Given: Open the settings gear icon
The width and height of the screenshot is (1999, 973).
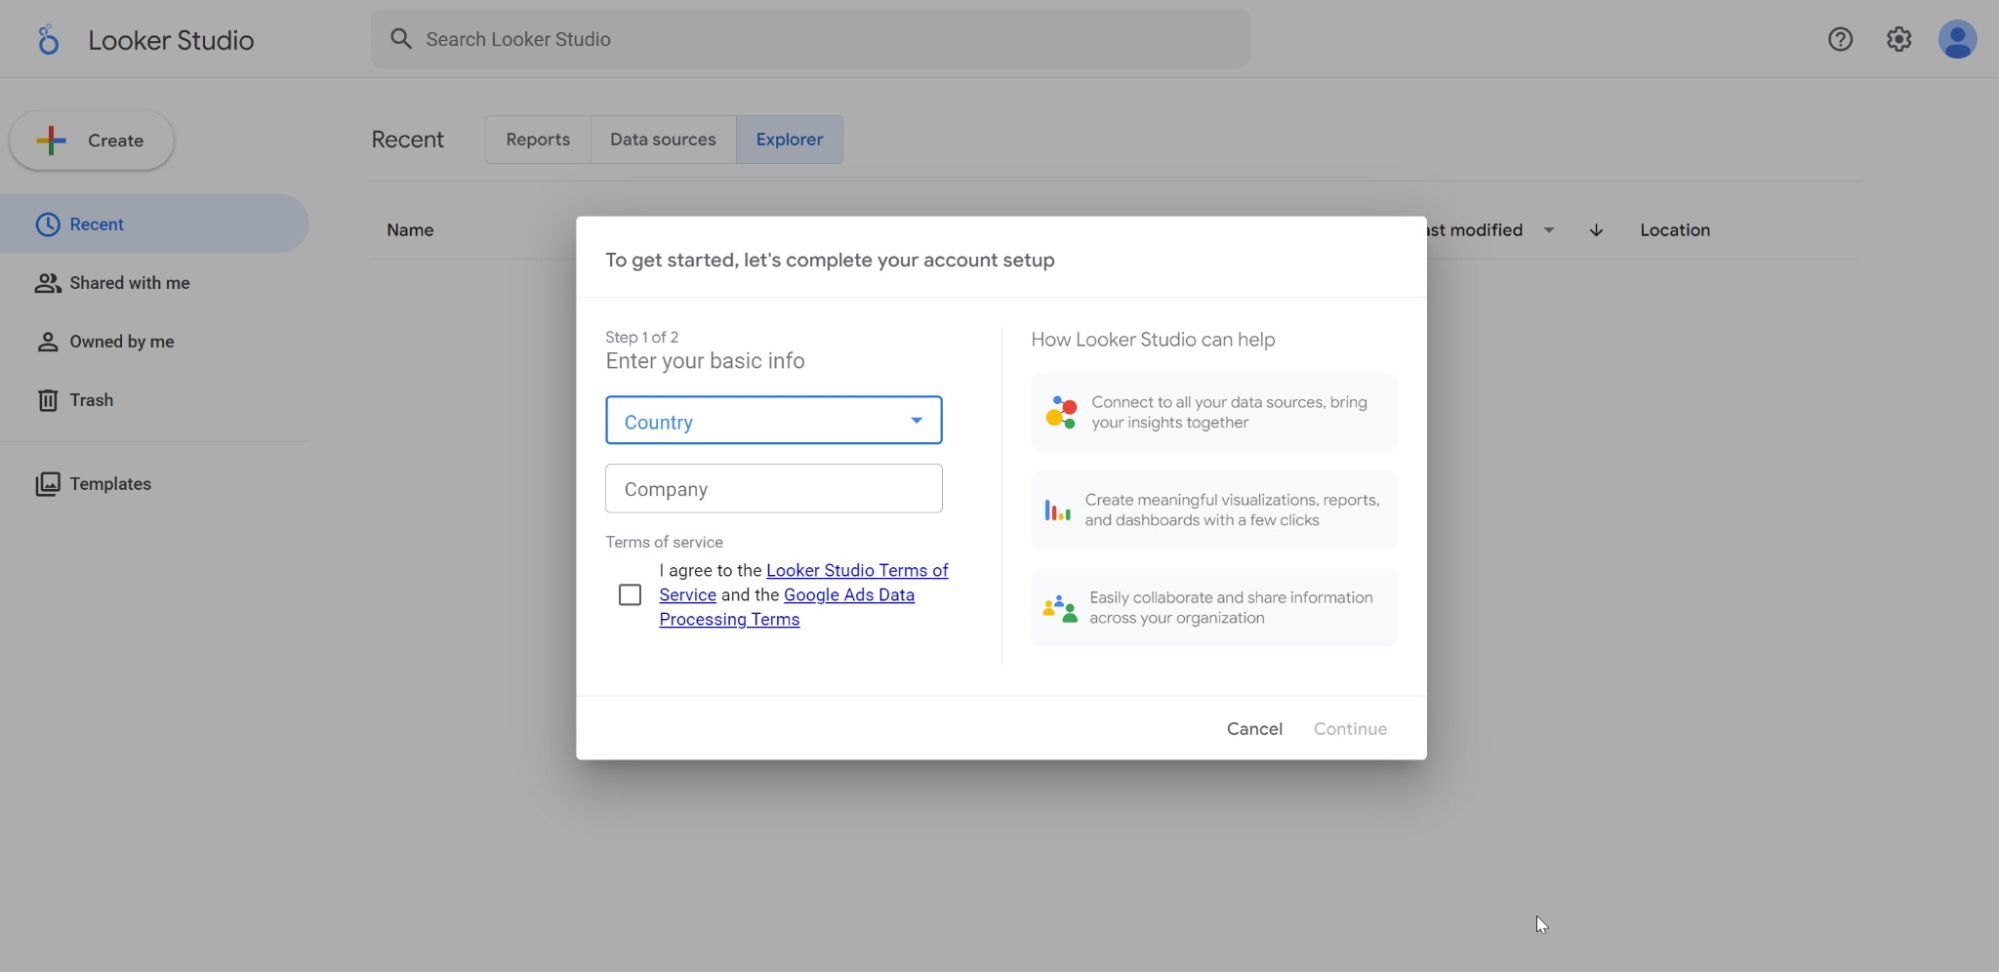Looking at the screenshot, I should click(1898, 39).
